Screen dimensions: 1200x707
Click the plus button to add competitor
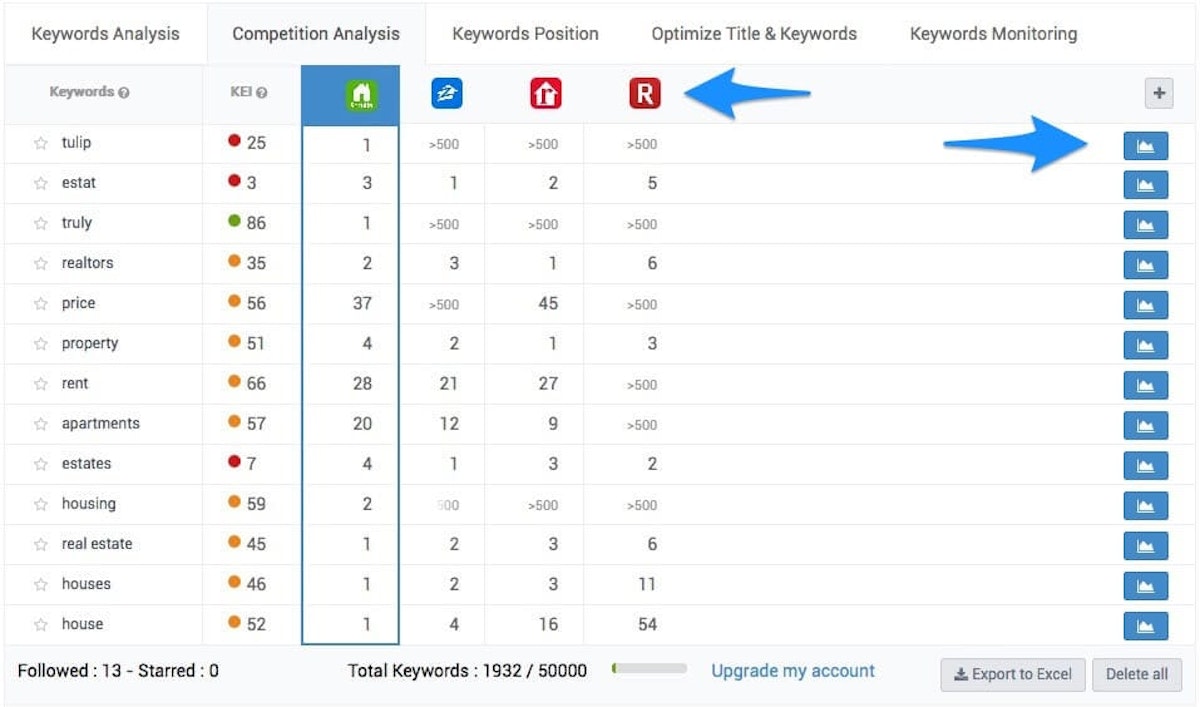1159,93
